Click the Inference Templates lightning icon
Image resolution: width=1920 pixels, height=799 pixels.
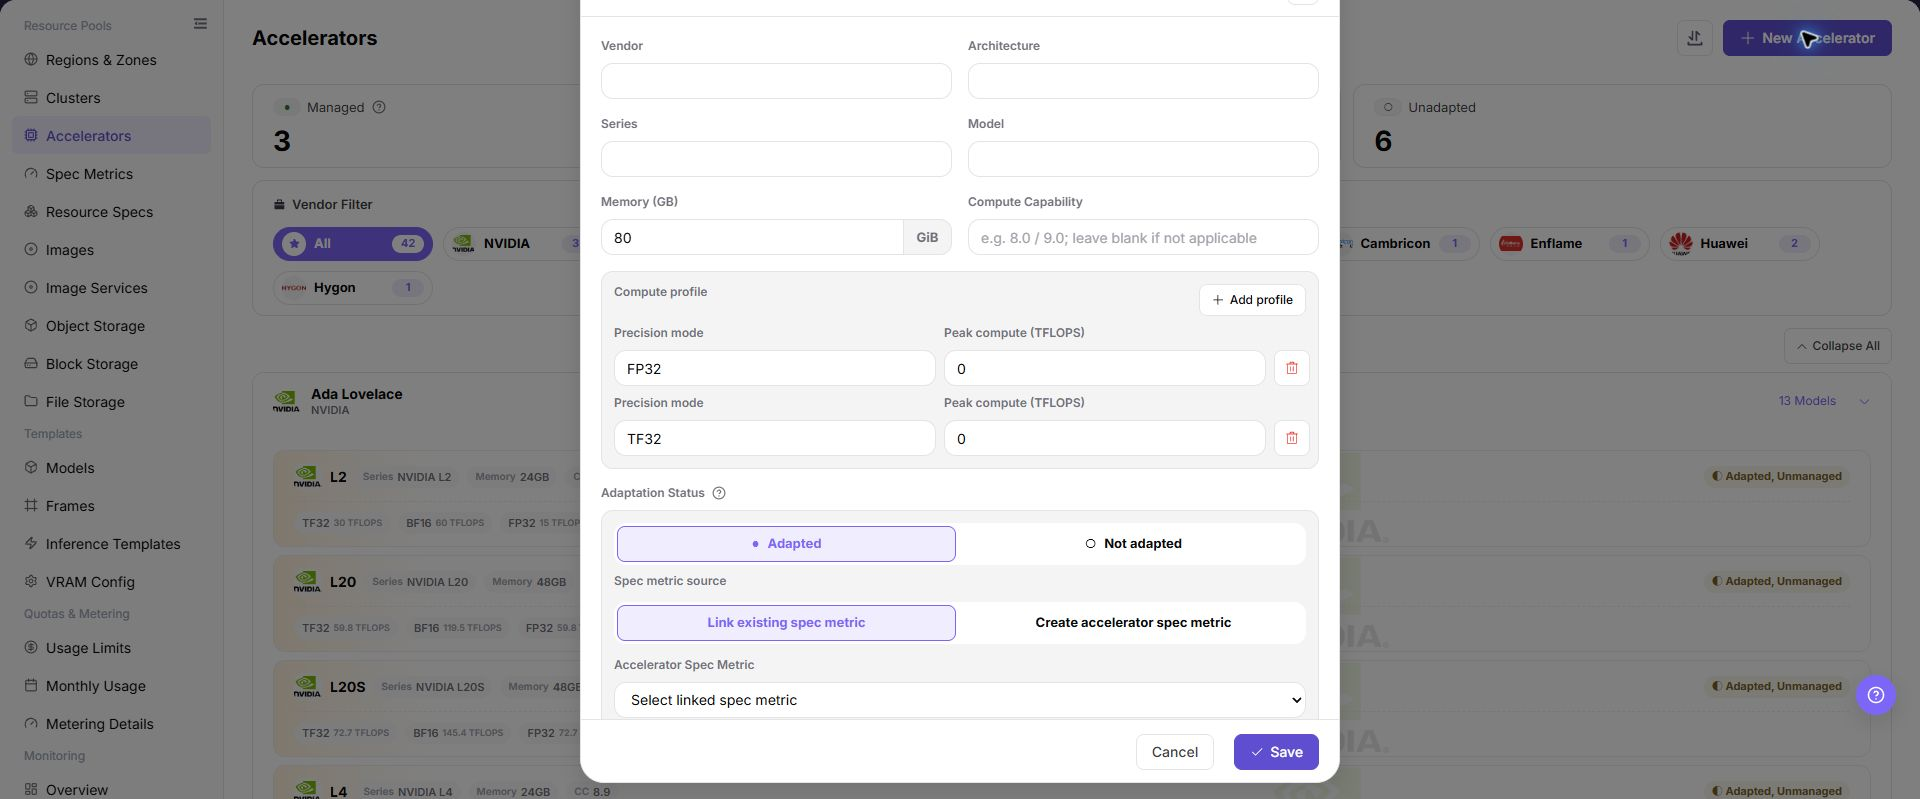point(31,544)
